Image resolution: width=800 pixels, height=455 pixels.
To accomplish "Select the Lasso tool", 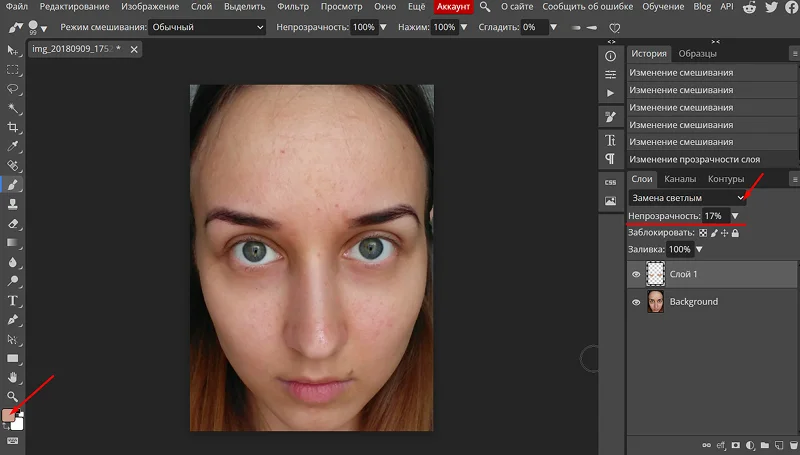I will pos(13,89).
